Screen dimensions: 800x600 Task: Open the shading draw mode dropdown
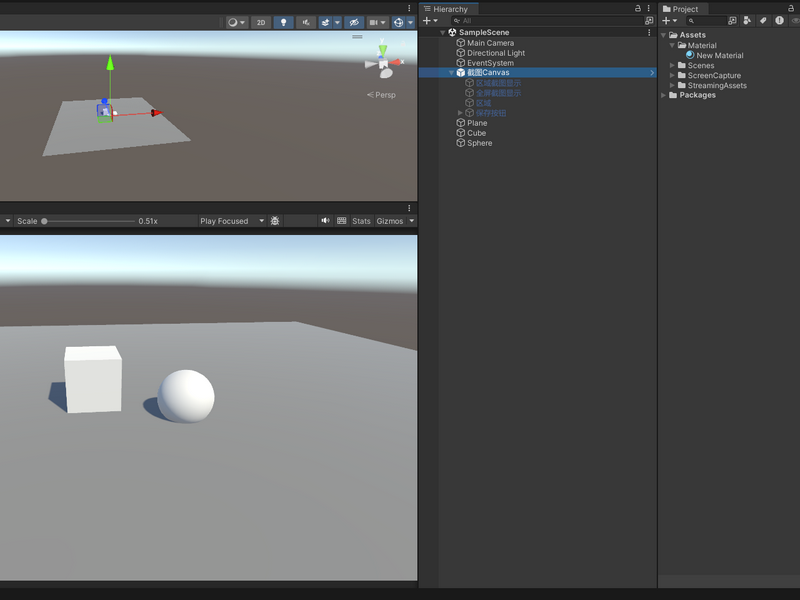pos(237,22)
